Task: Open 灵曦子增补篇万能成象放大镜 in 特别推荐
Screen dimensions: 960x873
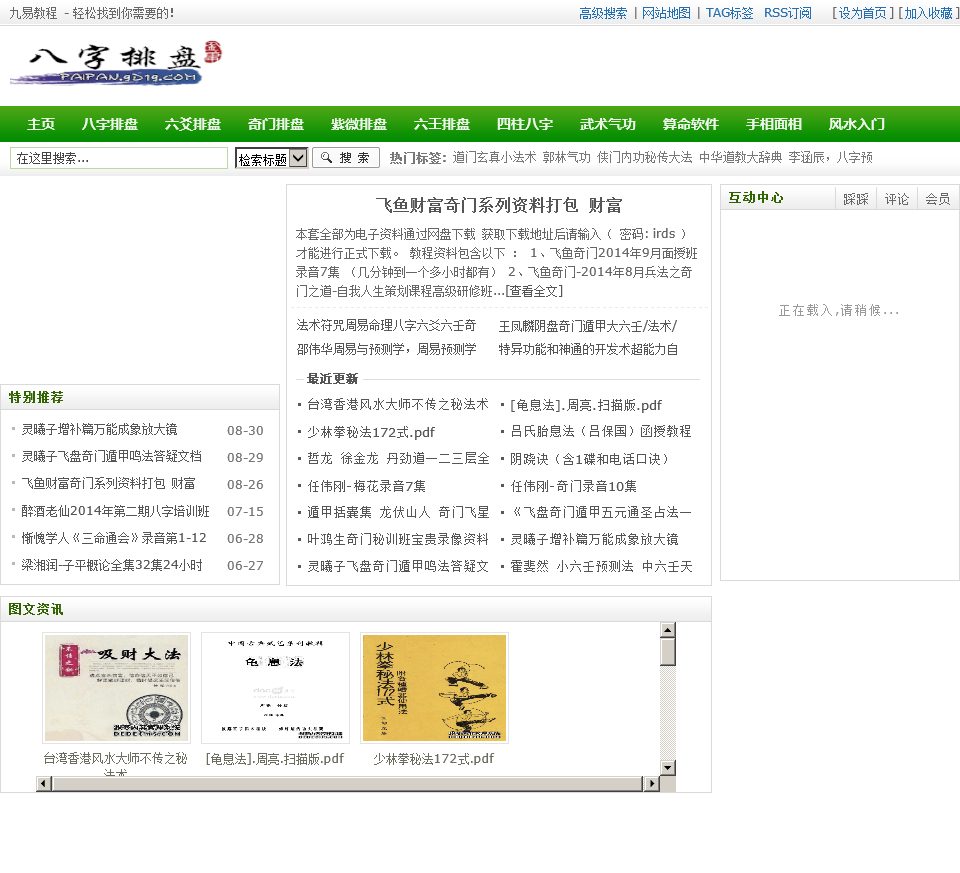Action: click(99, 430)
